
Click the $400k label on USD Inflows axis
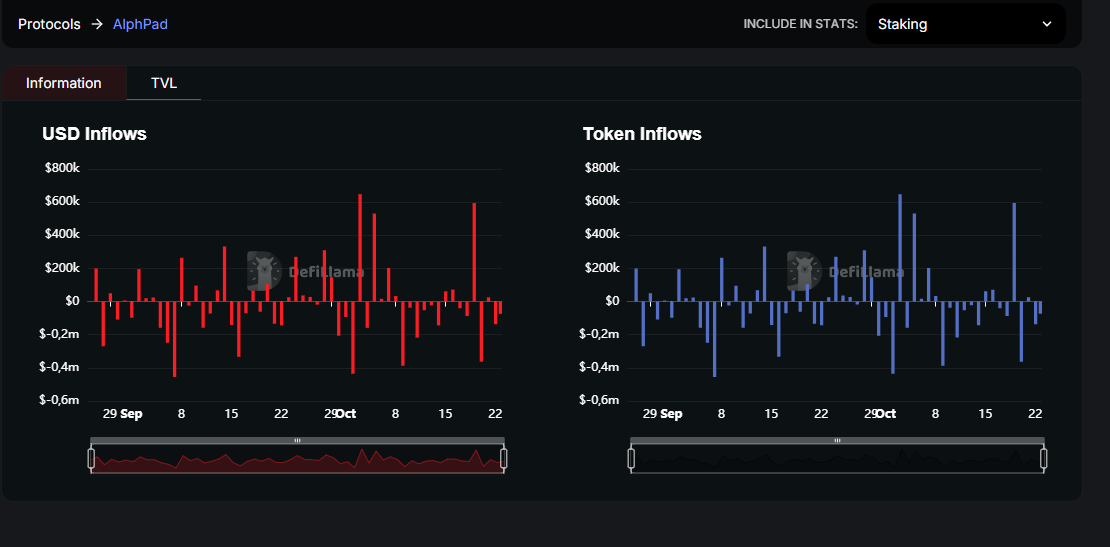(62, 235)
